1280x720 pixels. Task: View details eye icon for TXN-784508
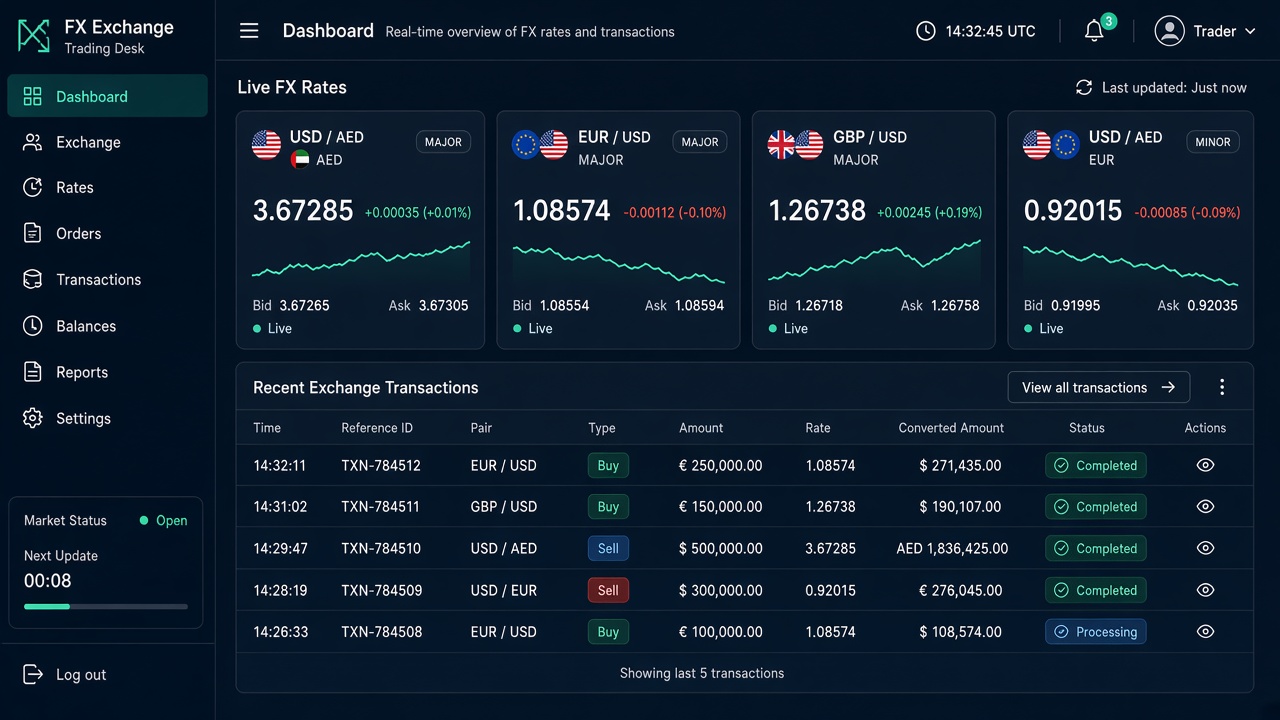pos(1205,632)
